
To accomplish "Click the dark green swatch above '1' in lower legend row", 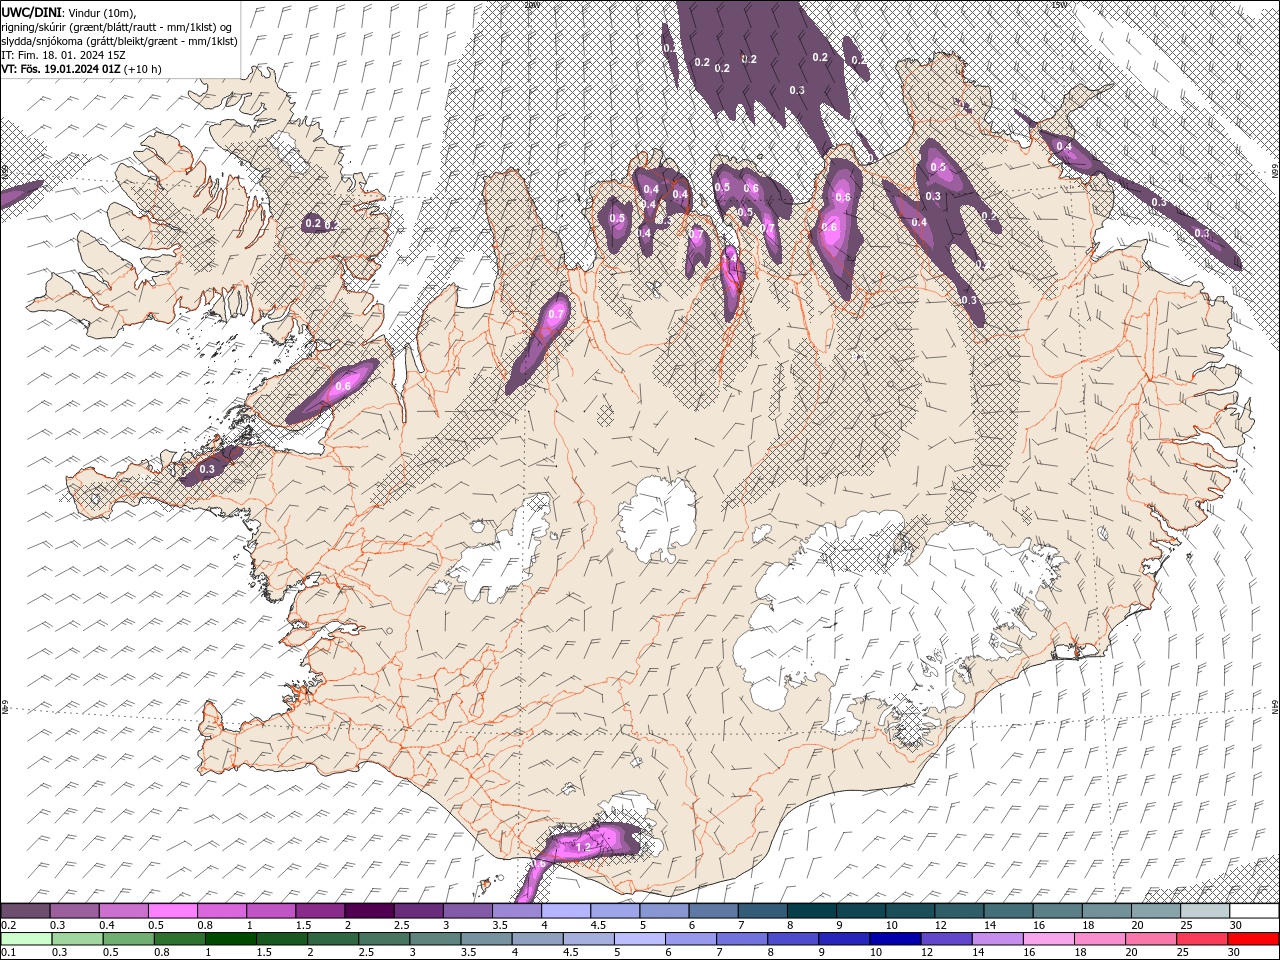I will click(230, 939).
